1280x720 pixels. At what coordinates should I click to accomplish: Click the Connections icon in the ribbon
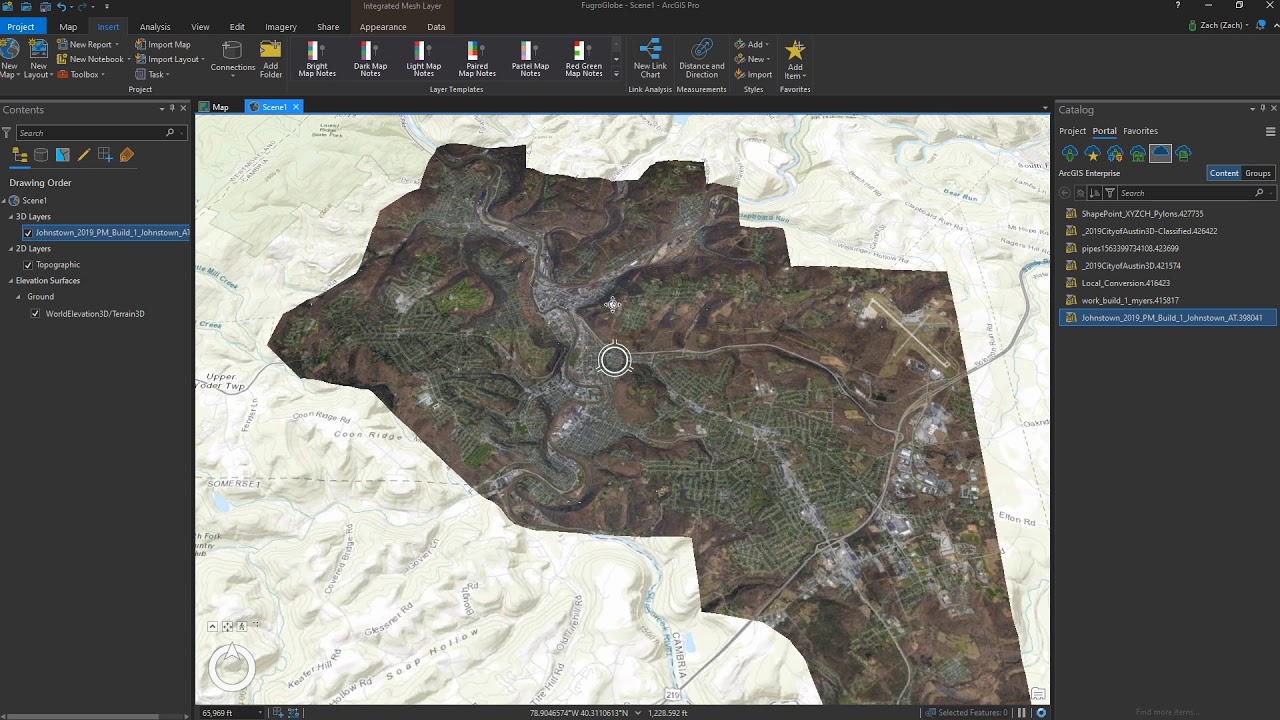232,56
